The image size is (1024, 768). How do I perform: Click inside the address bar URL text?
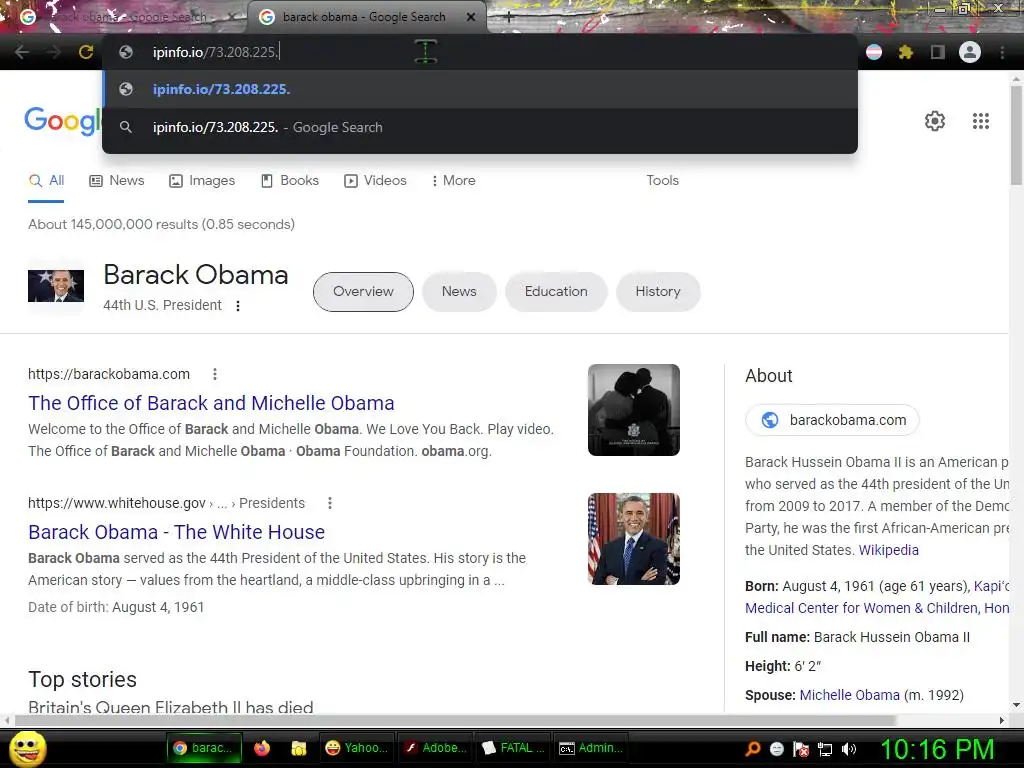(216, 52)
